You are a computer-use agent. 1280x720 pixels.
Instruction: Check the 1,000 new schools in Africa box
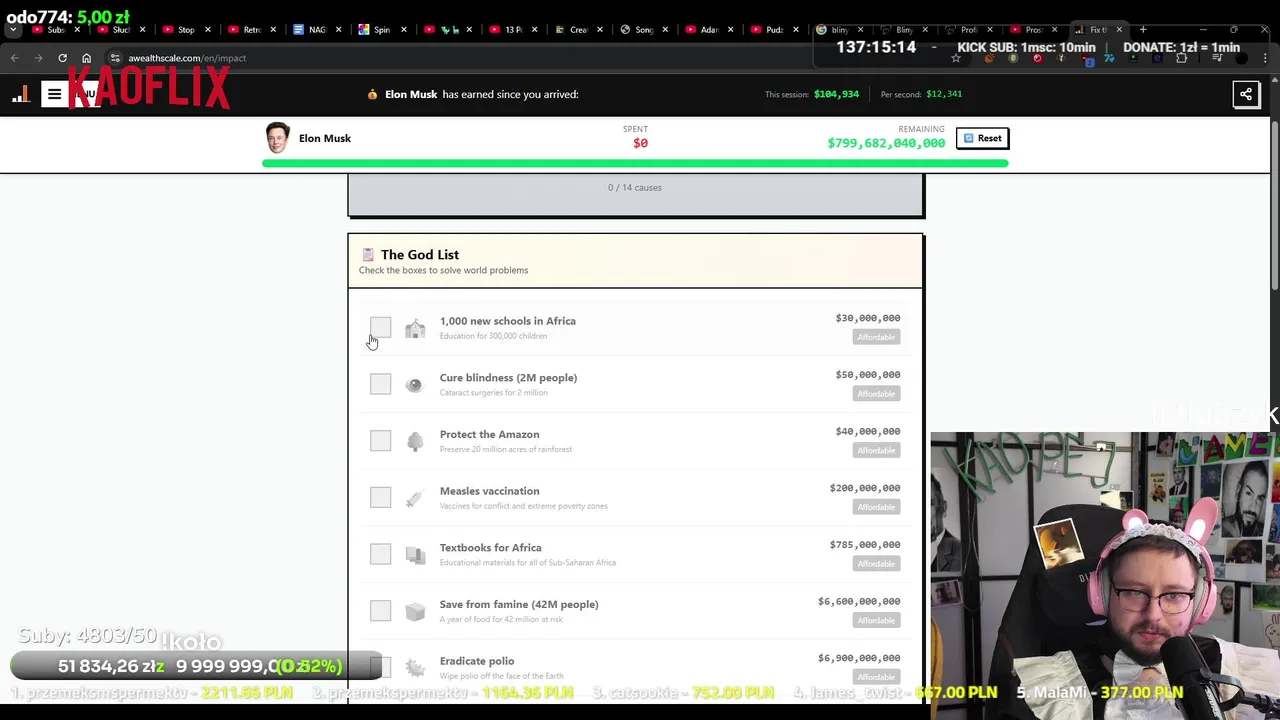pyautogui.click(x=380, y=328)
